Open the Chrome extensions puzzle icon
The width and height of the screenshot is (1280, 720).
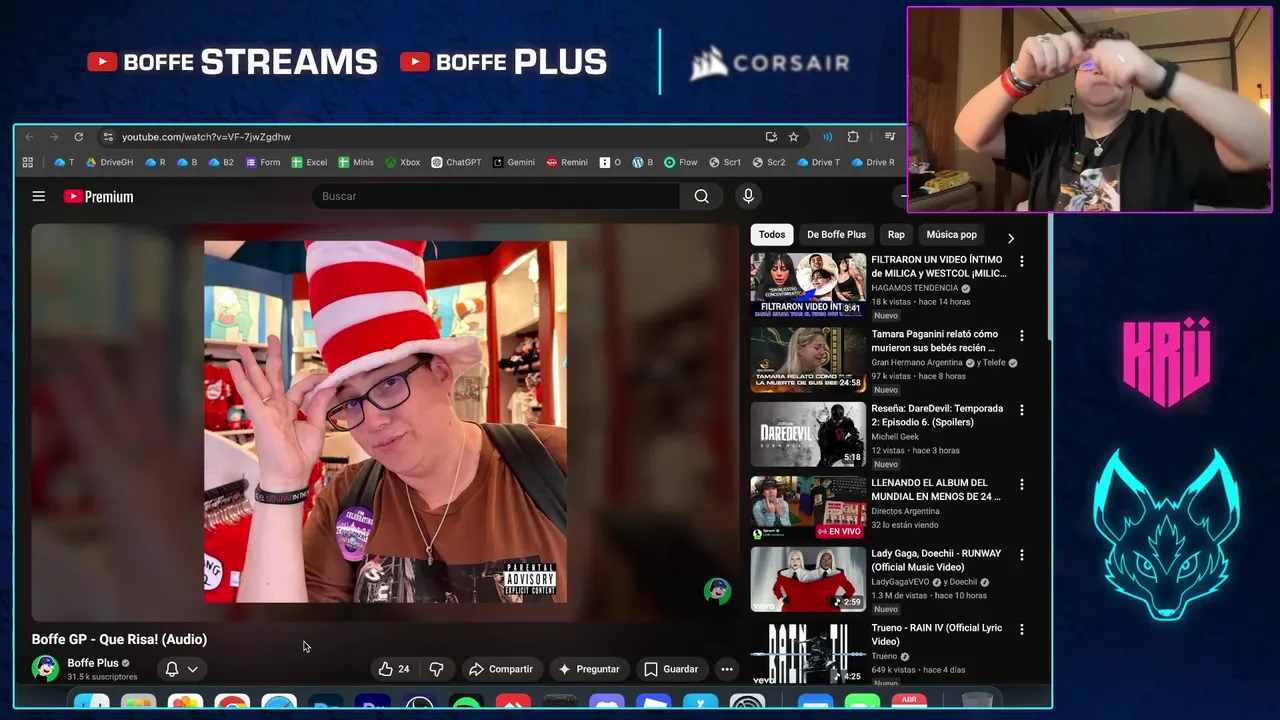(853, 137)
